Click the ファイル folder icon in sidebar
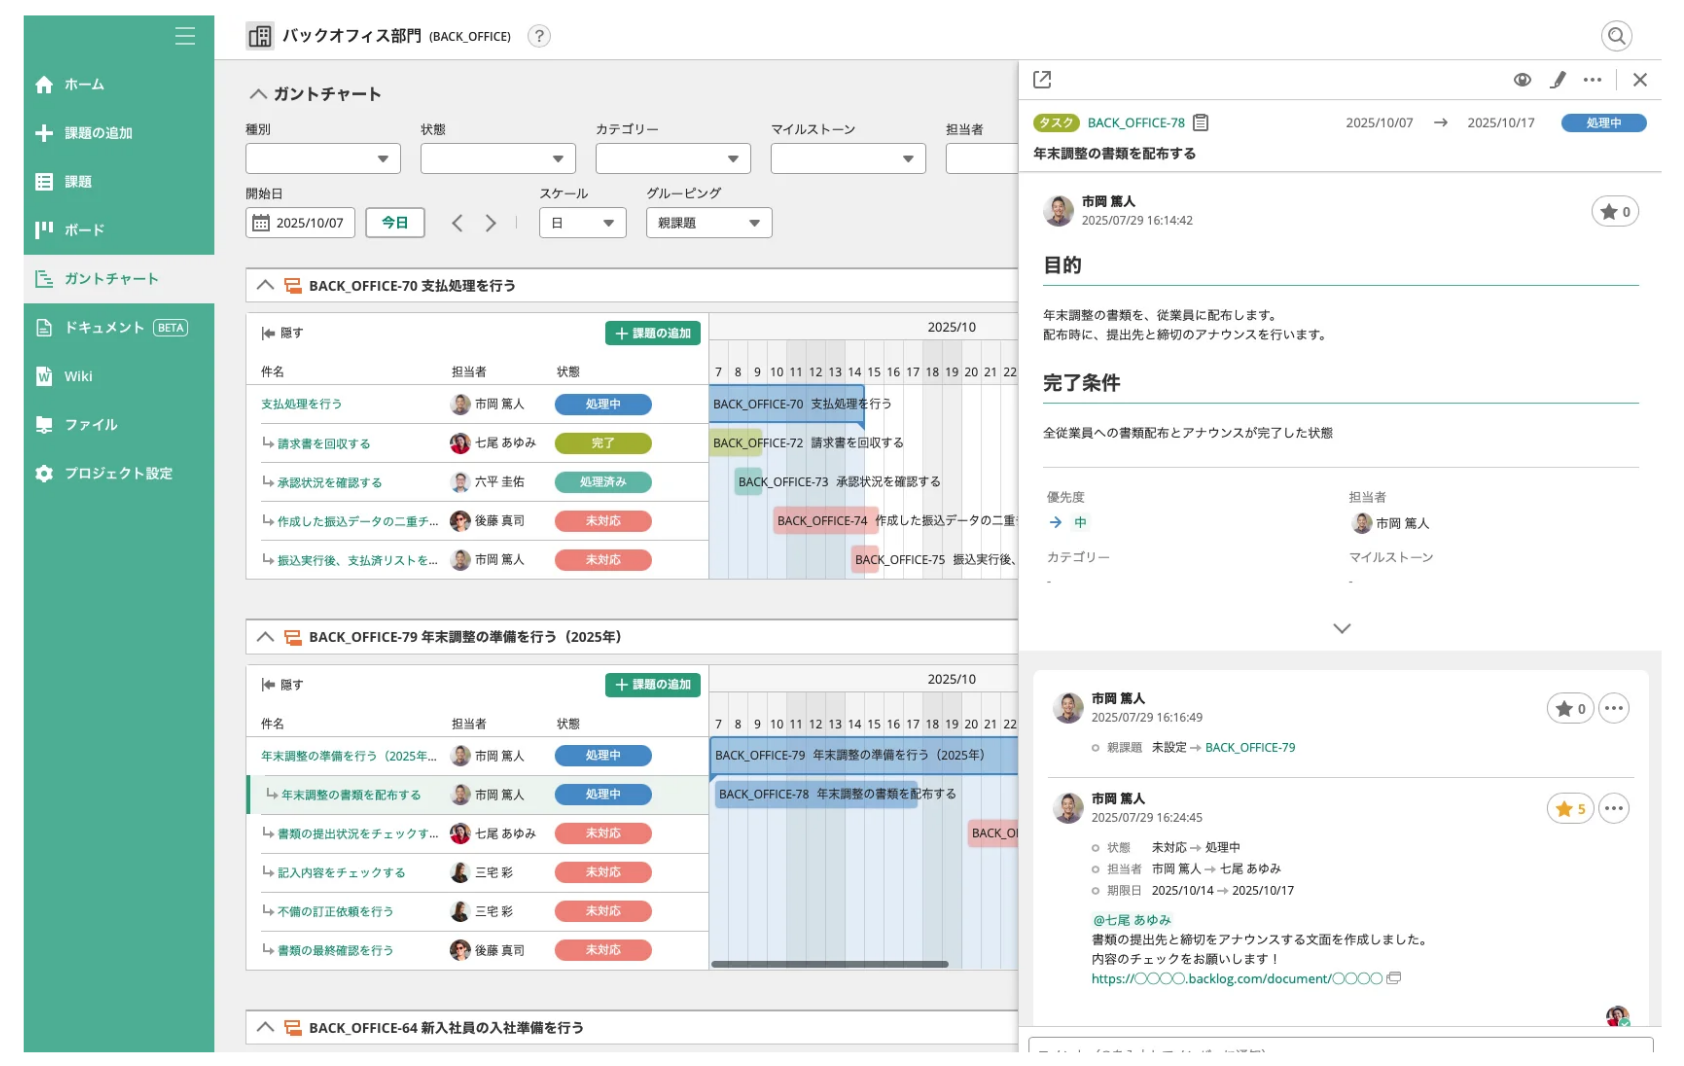 point(44,425)
